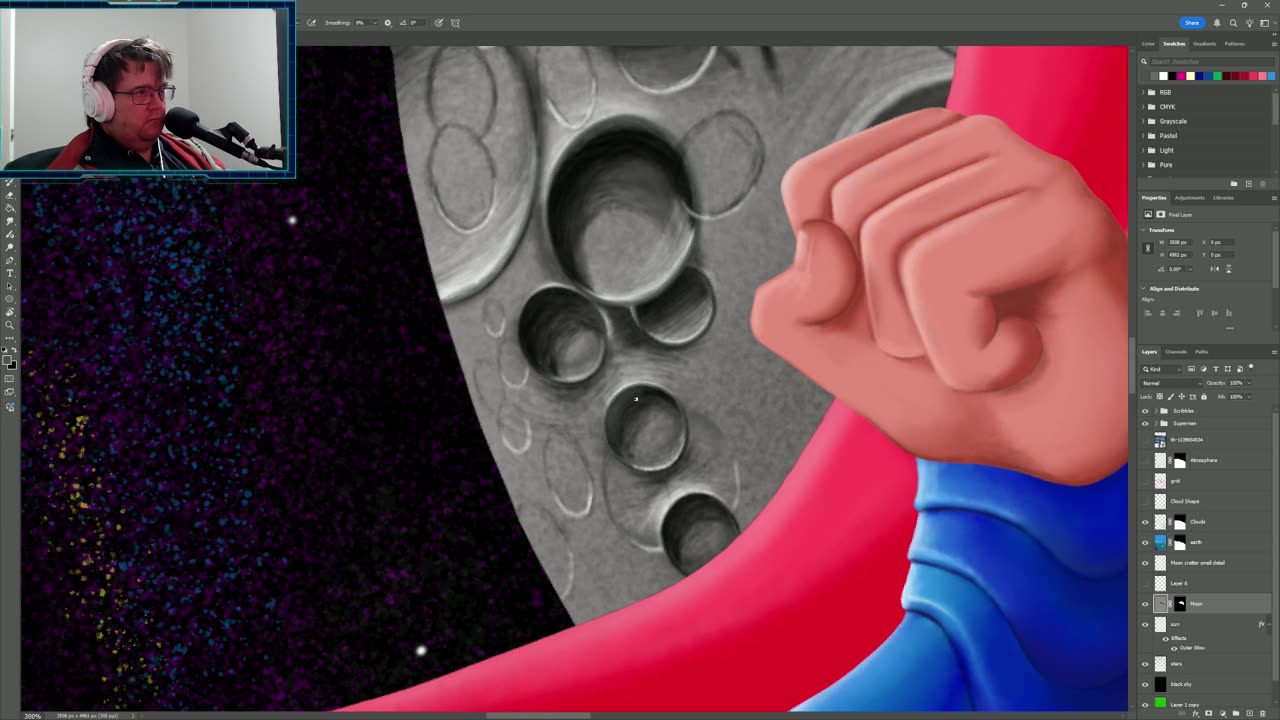Expand the RGB swatch group
This screenshot has height=720, width=1280.
[1143, 92]
